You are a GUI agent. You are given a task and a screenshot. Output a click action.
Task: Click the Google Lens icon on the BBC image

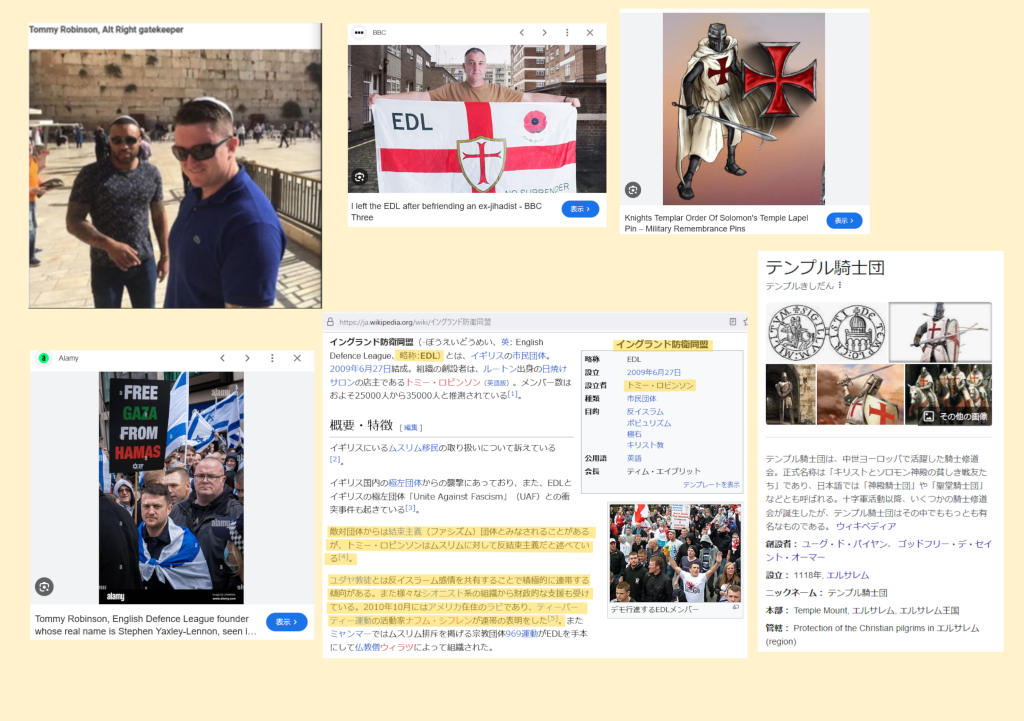pyautogui.click(x=360, y=178)
